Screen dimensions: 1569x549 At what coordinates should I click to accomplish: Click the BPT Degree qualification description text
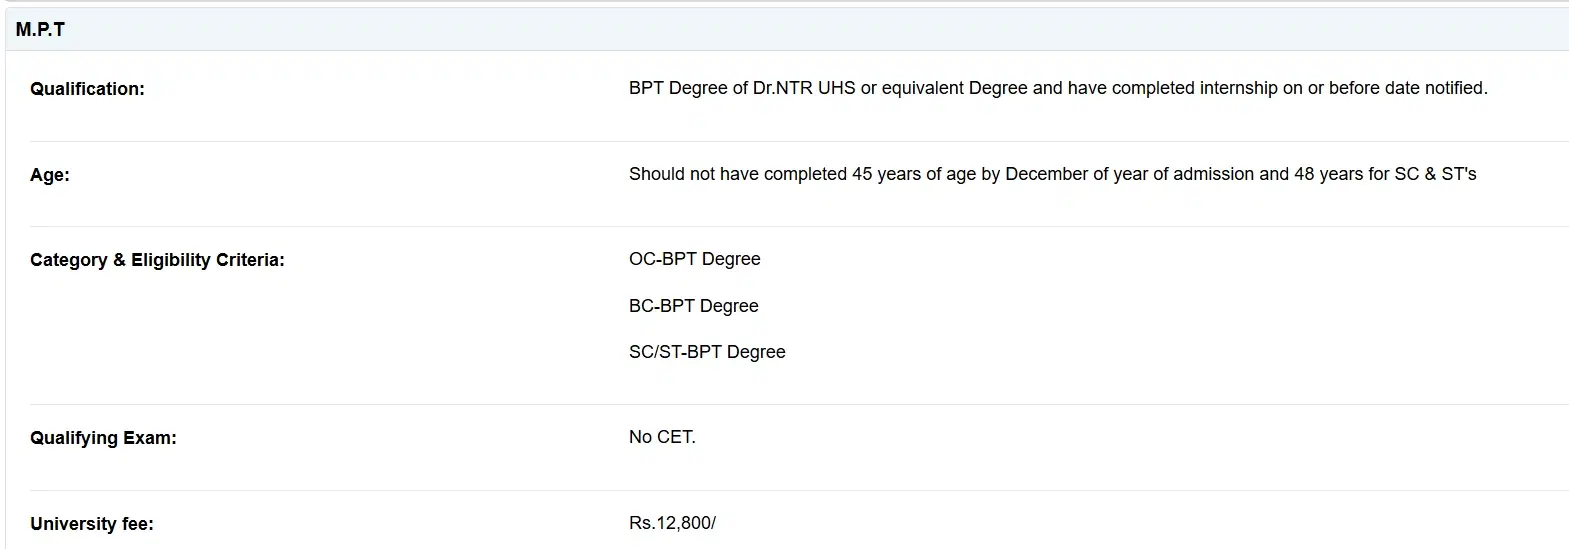(x=1057, y=88)
